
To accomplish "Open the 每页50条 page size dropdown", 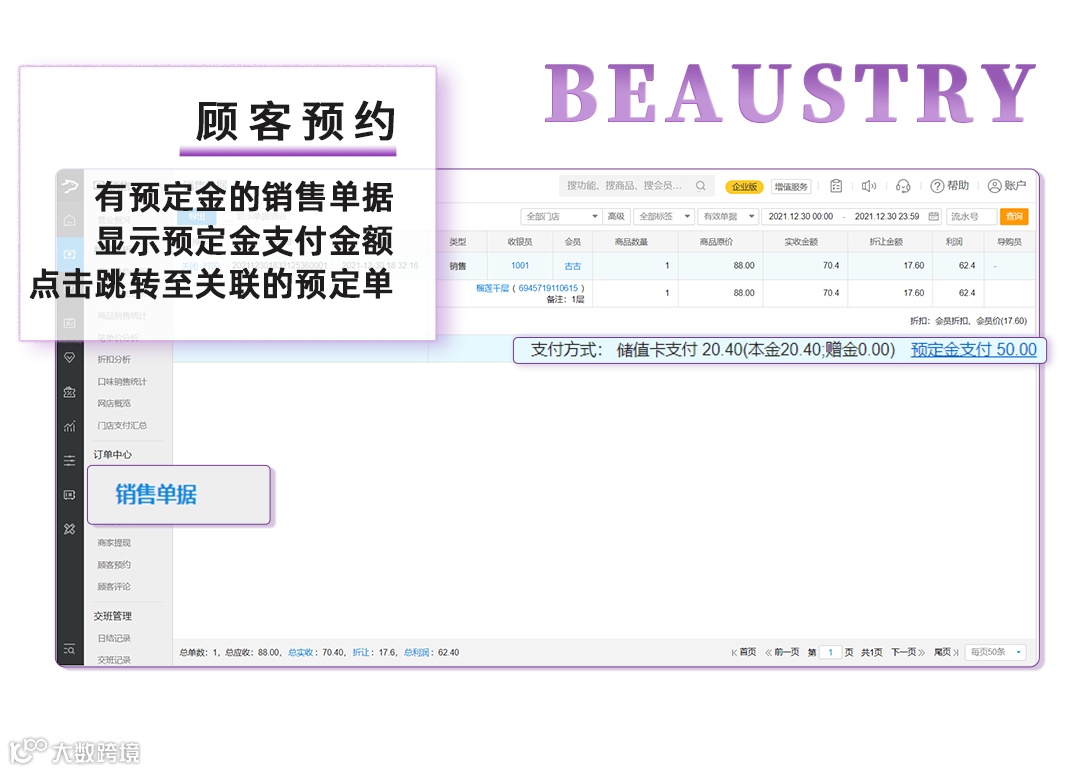I will coord(996,651).
